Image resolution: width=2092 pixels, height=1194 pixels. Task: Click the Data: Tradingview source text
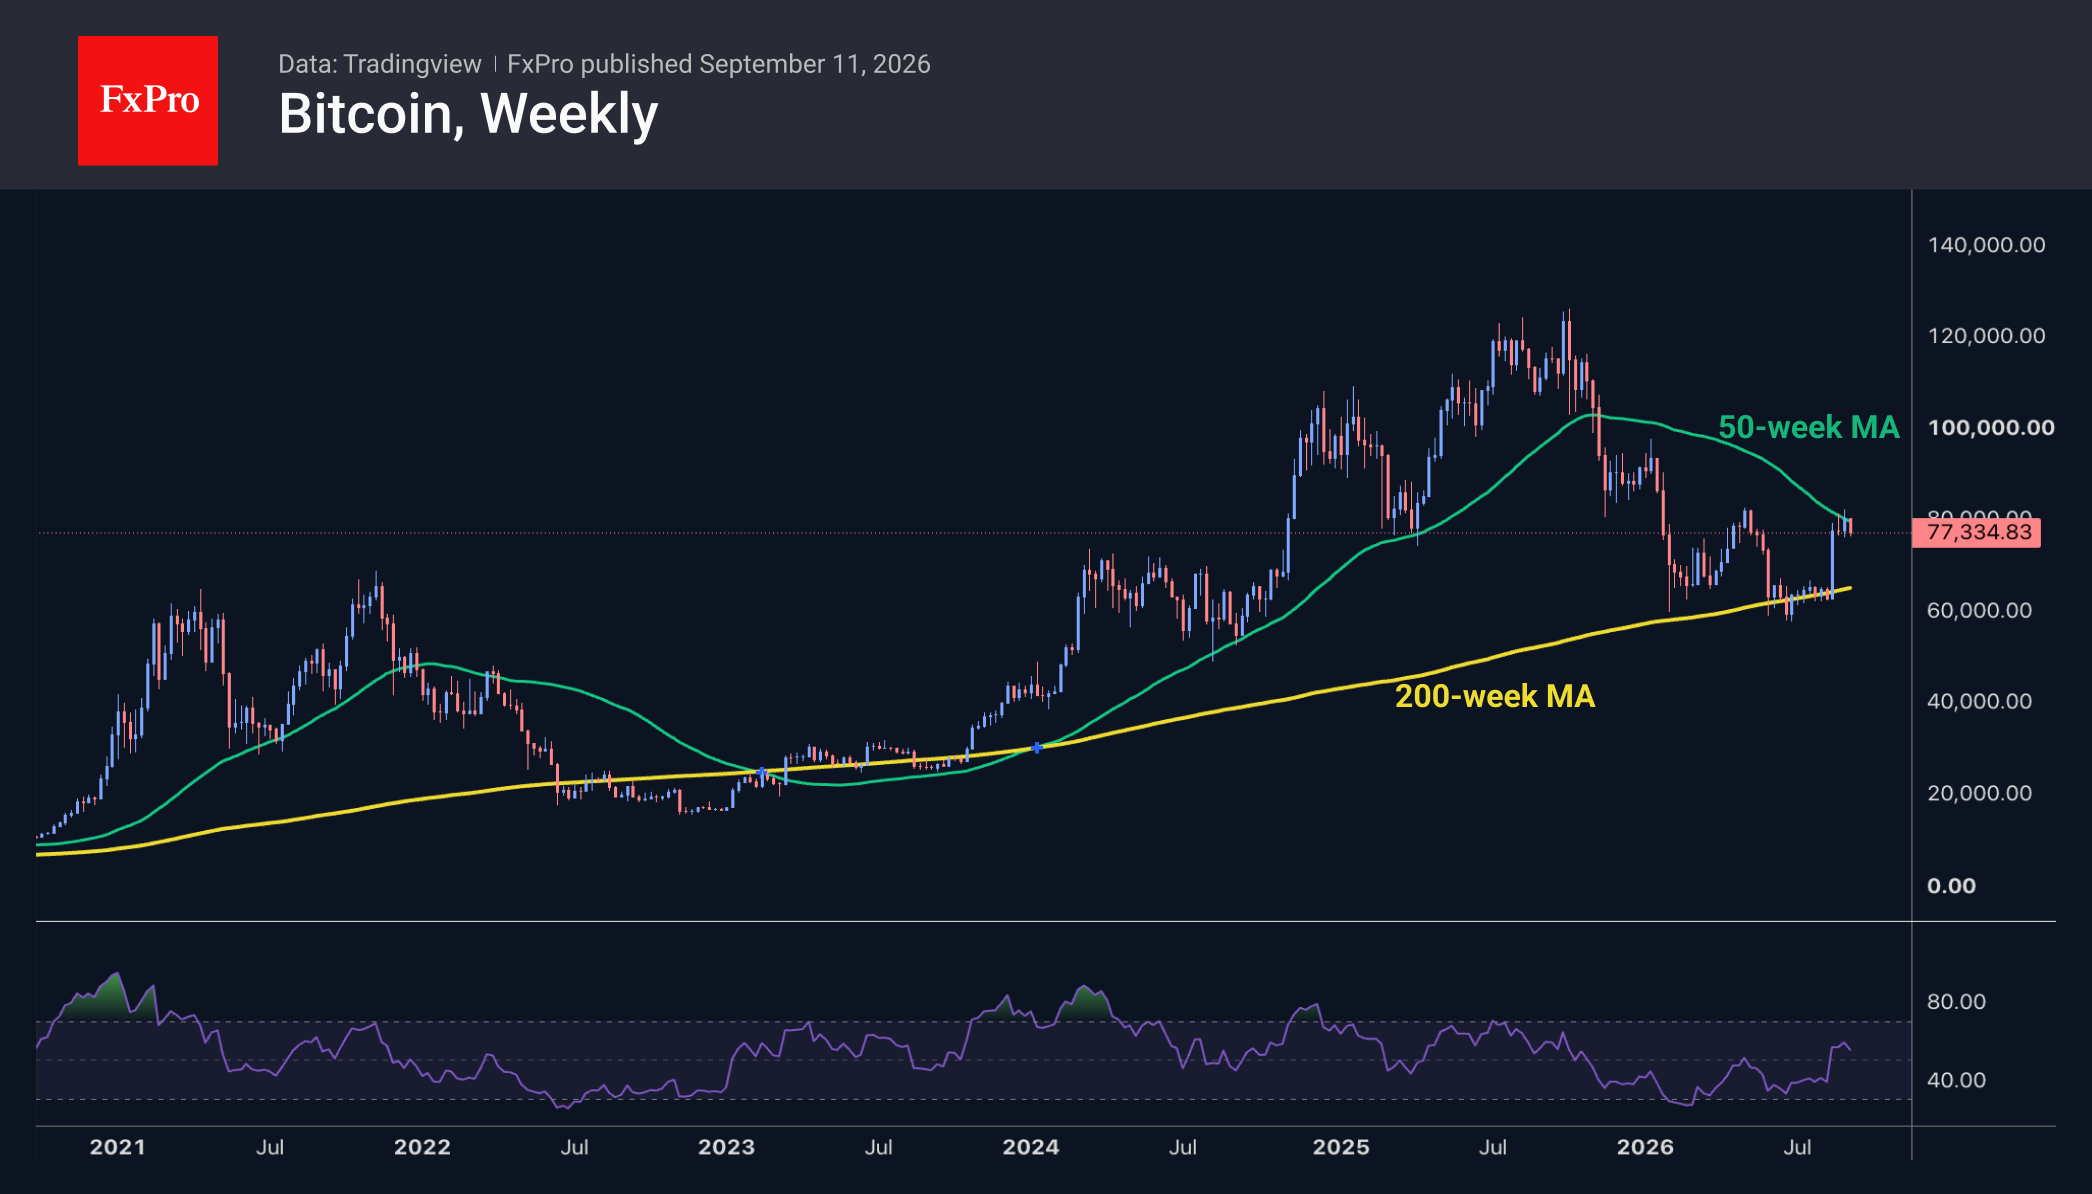pos(379,64)
